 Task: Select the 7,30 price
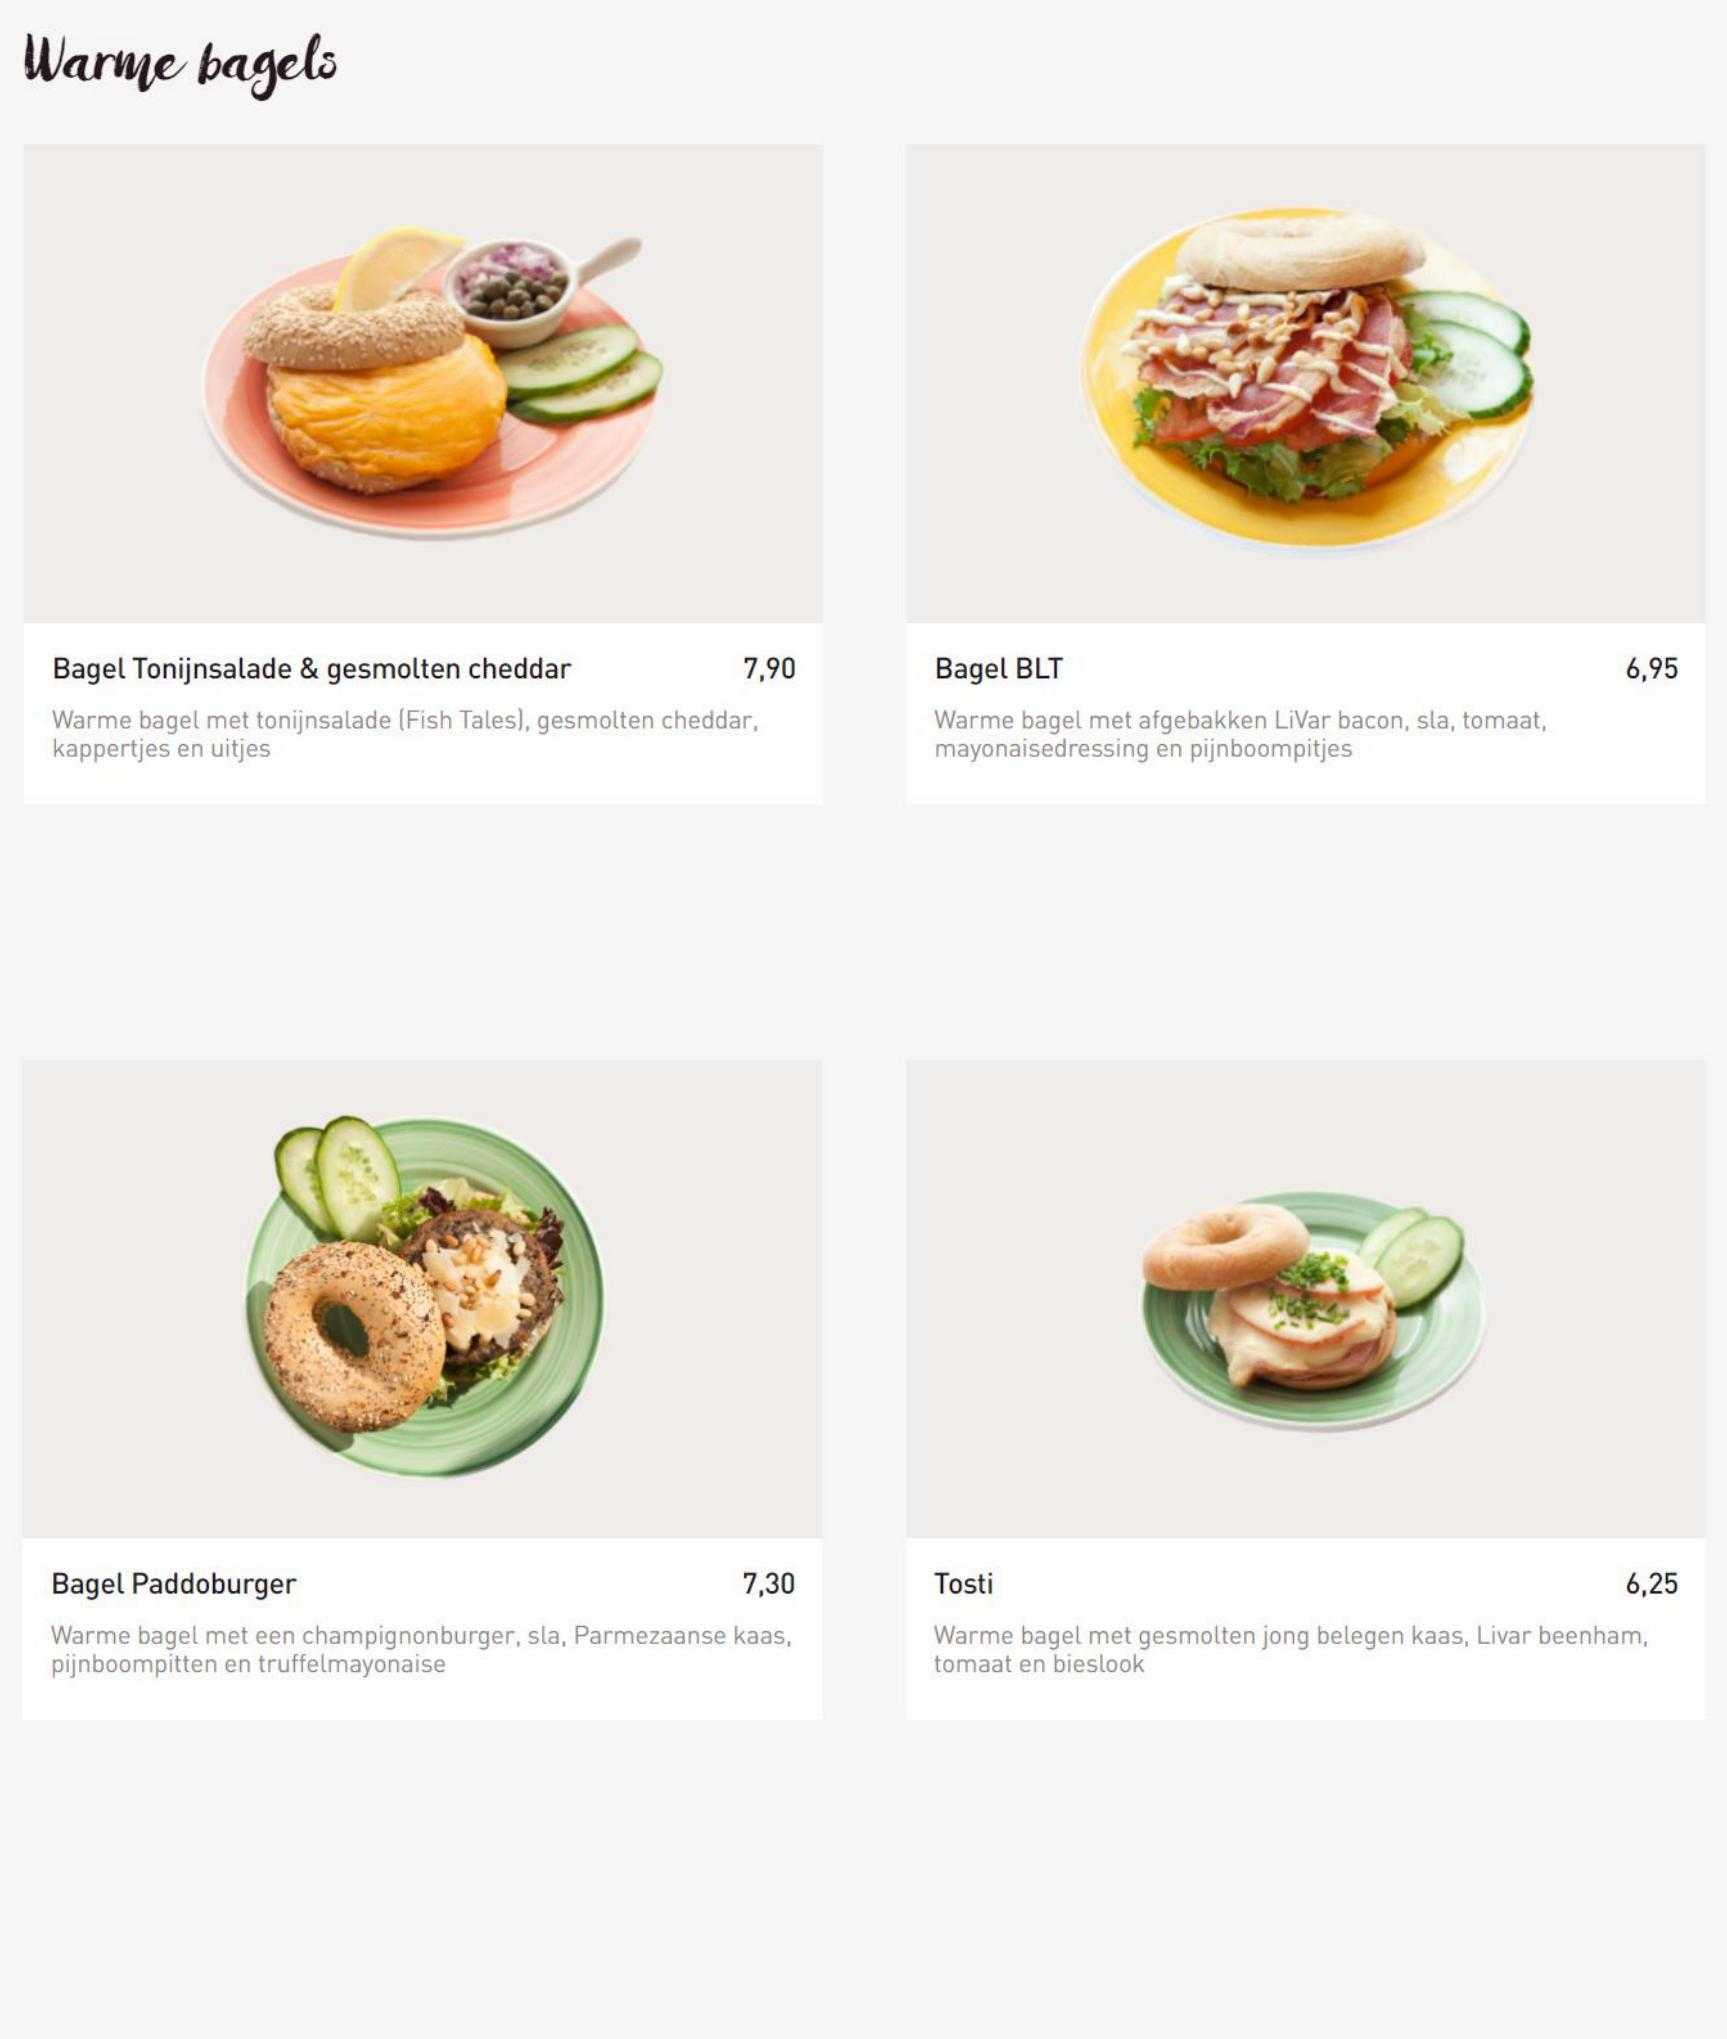pos(768,1584)
